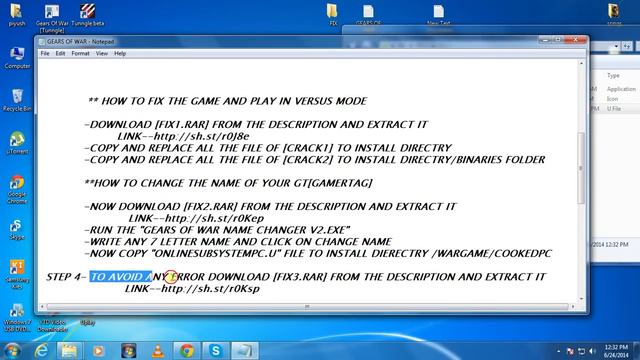Open VLC media player from taskbar
The height and width of the screenshot is (360, 640).
pyautogui.click(x=158, y=351)
